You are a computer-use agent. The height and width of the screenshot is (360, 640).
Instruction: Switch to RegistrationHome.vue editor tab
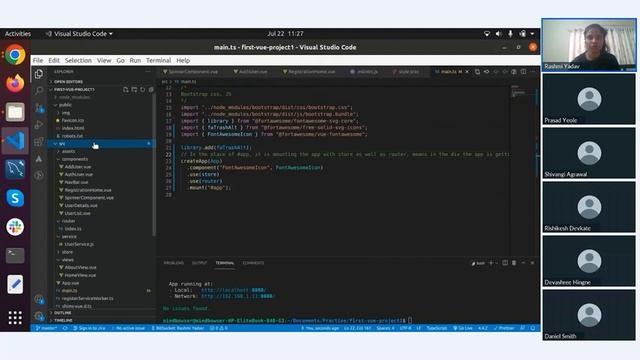[x=309, y=72]
